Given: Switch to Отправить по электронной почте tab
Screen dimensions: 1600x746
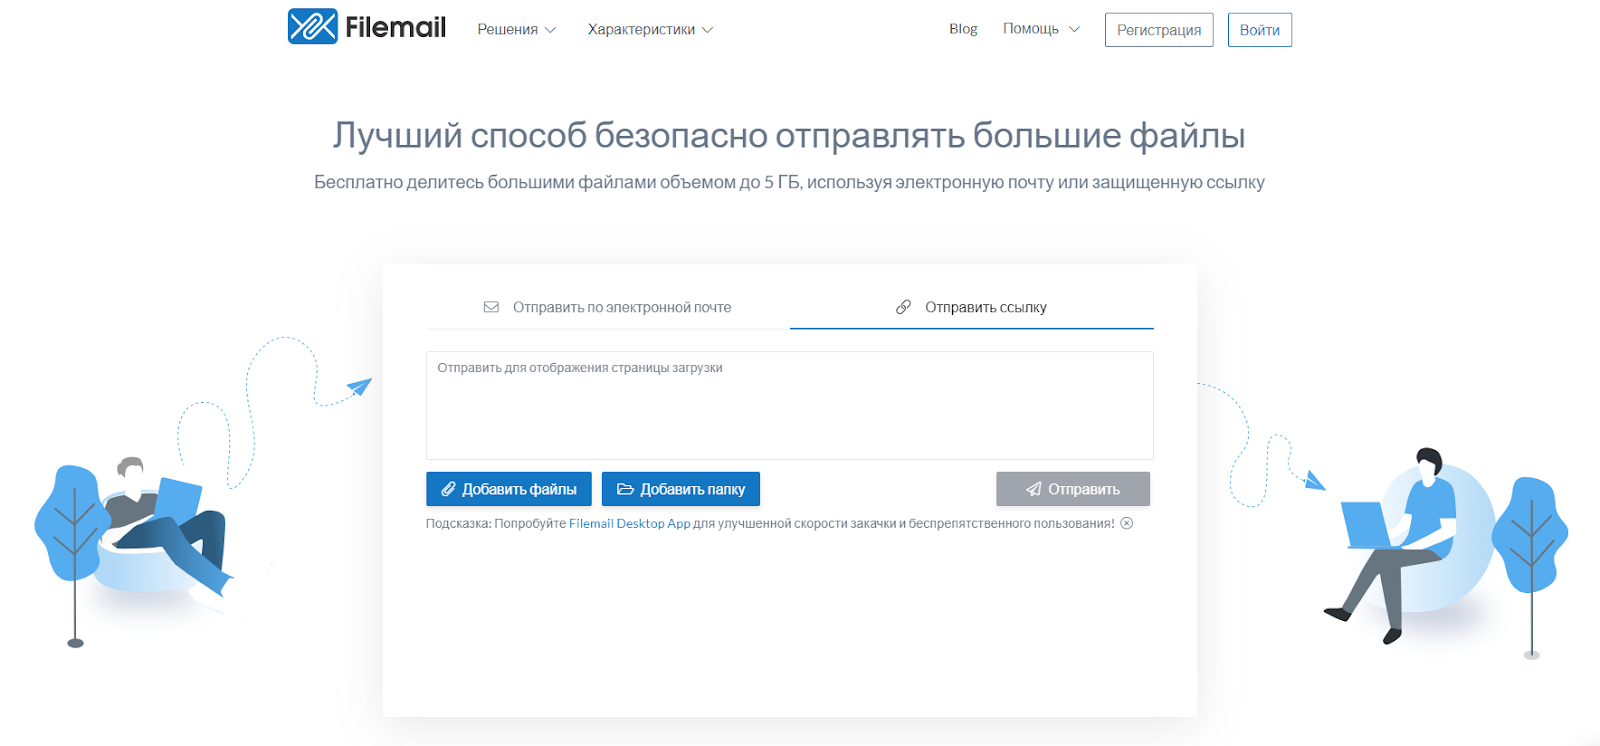Looking at the screenshot, I should (621, 307).
